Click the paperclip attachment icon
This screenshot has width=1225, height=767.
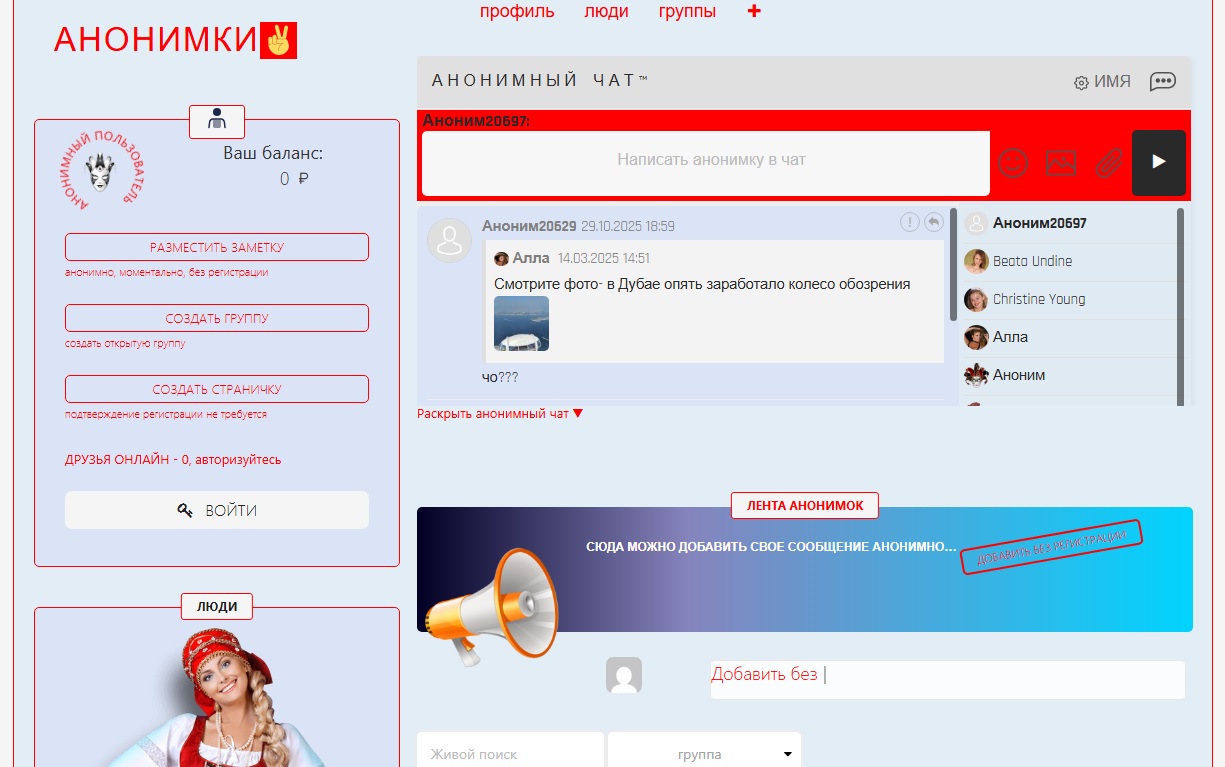[x=1108, y=163]
